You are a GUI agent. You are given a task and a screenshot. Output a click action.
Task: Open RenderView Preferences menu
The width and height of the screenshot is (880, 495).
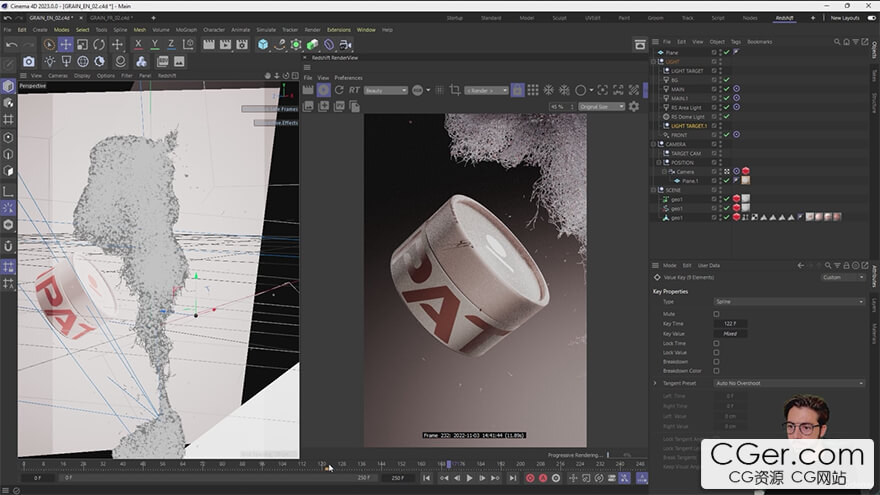tap(349, 77)
